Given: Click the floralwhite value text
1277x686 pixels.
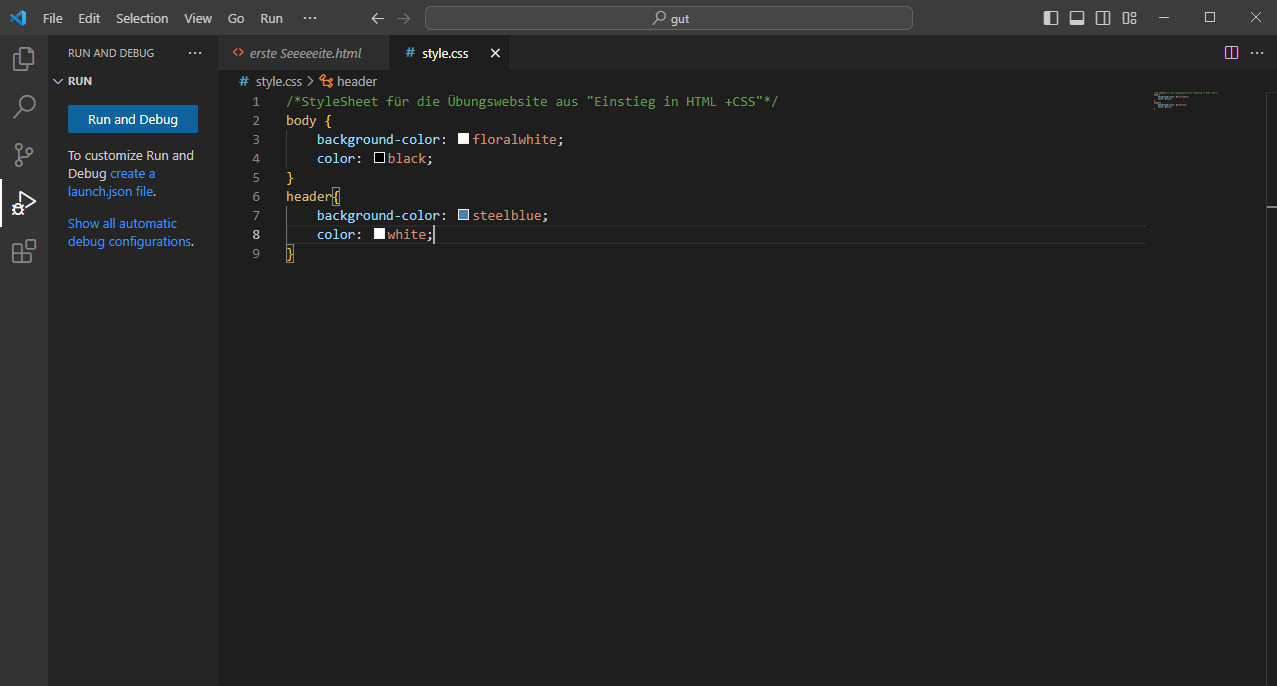Looking at the screenshot, I should (515, 139).
